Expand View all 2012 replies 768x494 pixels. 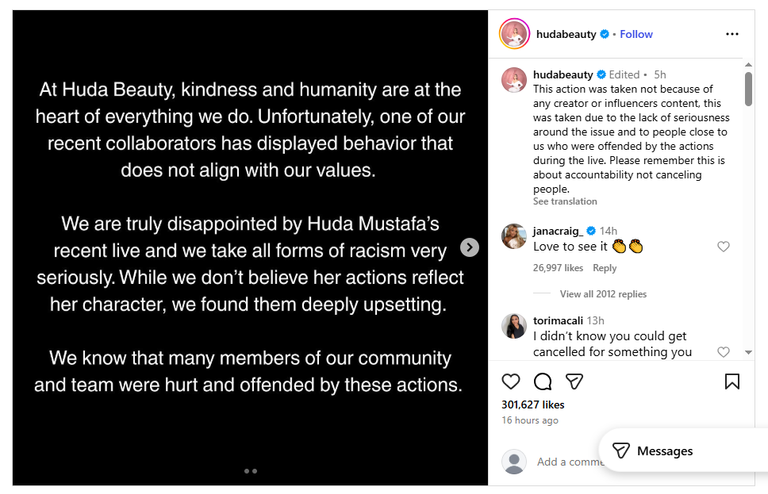pos(603,294)
